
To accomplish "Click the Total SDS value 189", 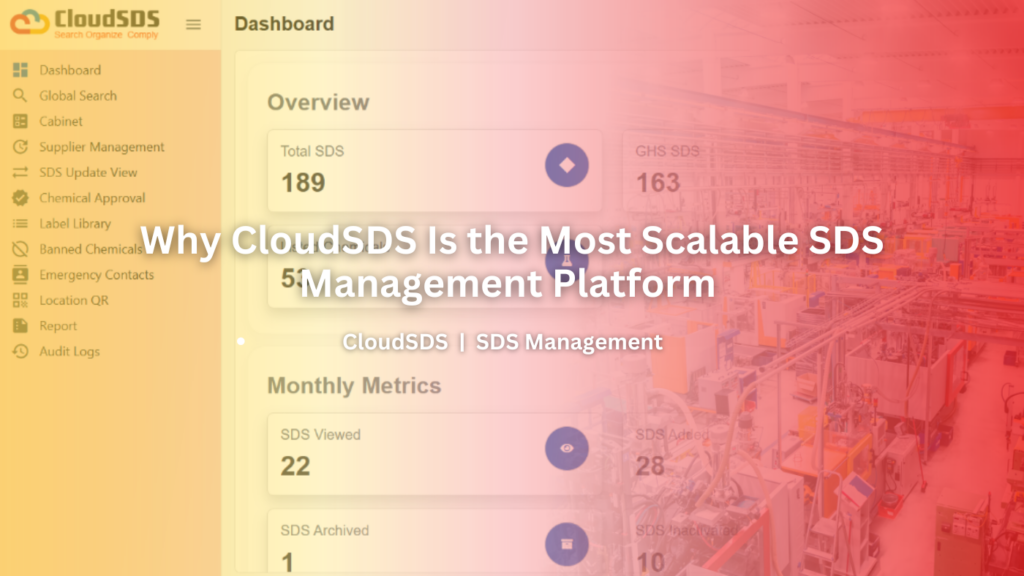I will [303, 183].
